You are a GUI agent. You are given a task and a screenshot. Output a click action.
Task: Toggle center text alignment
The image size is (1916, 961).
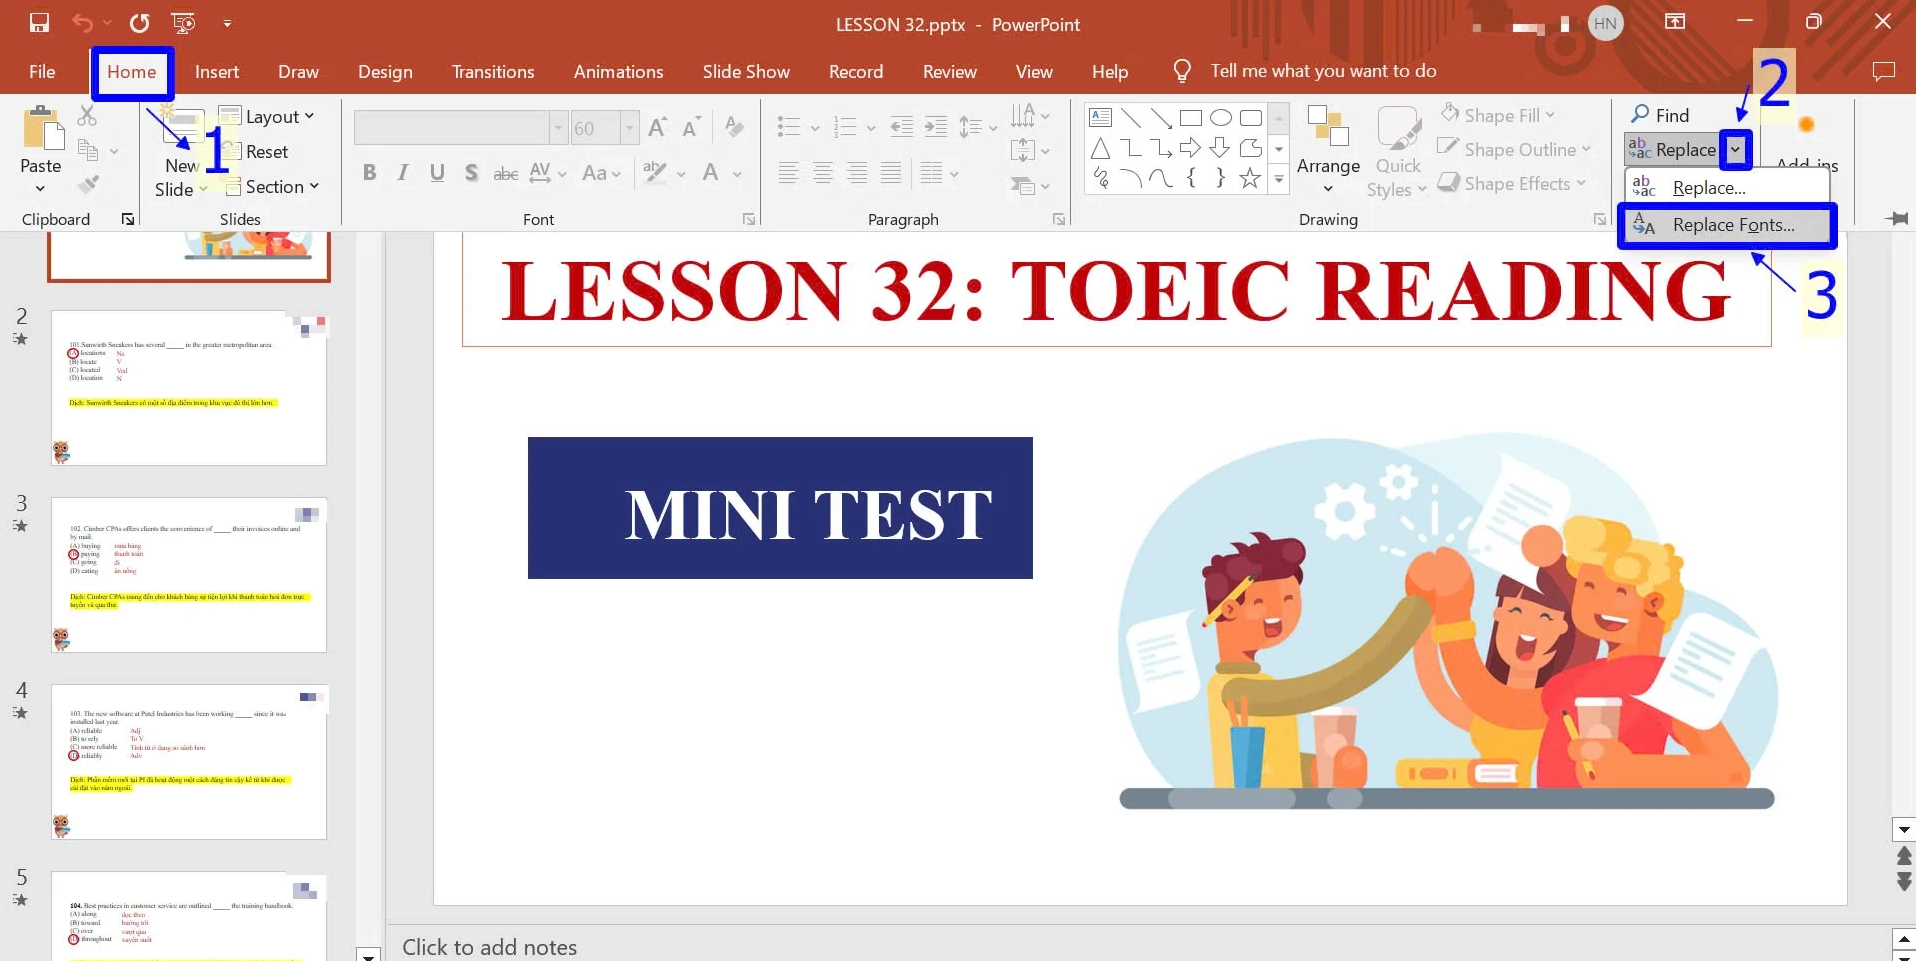823,173
